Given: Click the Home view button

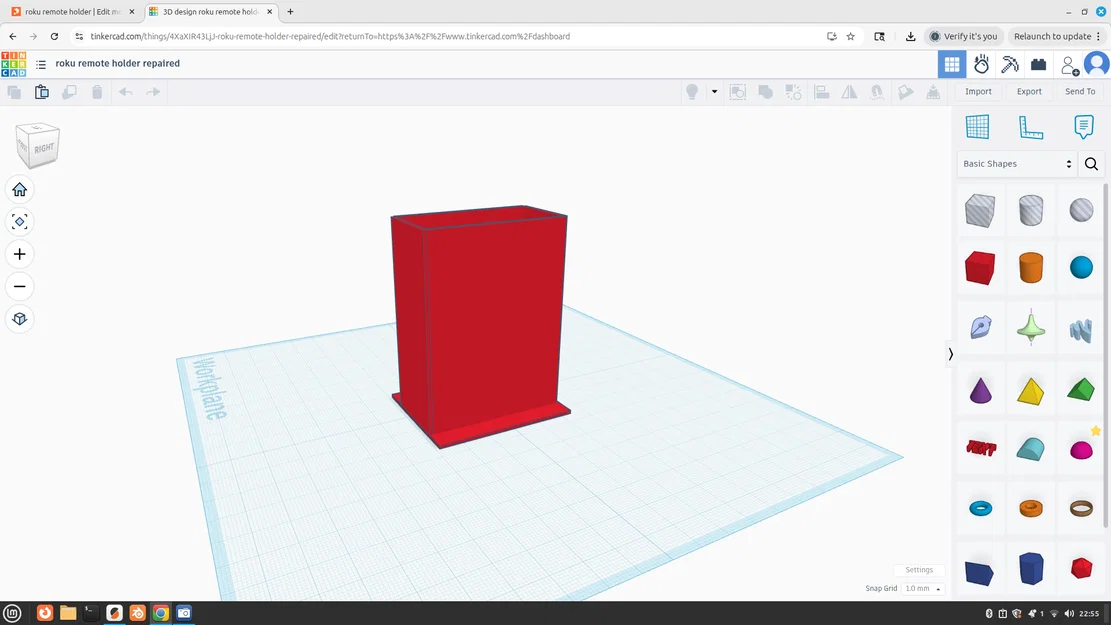Looking at the screenshot, I should coord(20,190).
